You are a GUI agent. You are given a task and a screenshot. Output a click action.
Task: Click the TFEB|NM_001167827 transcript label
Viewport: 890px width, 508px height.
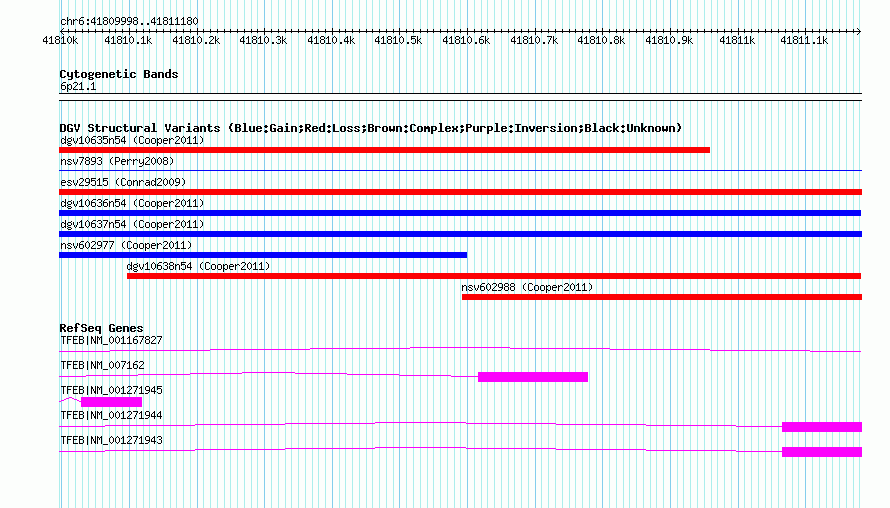pos(111,341)
